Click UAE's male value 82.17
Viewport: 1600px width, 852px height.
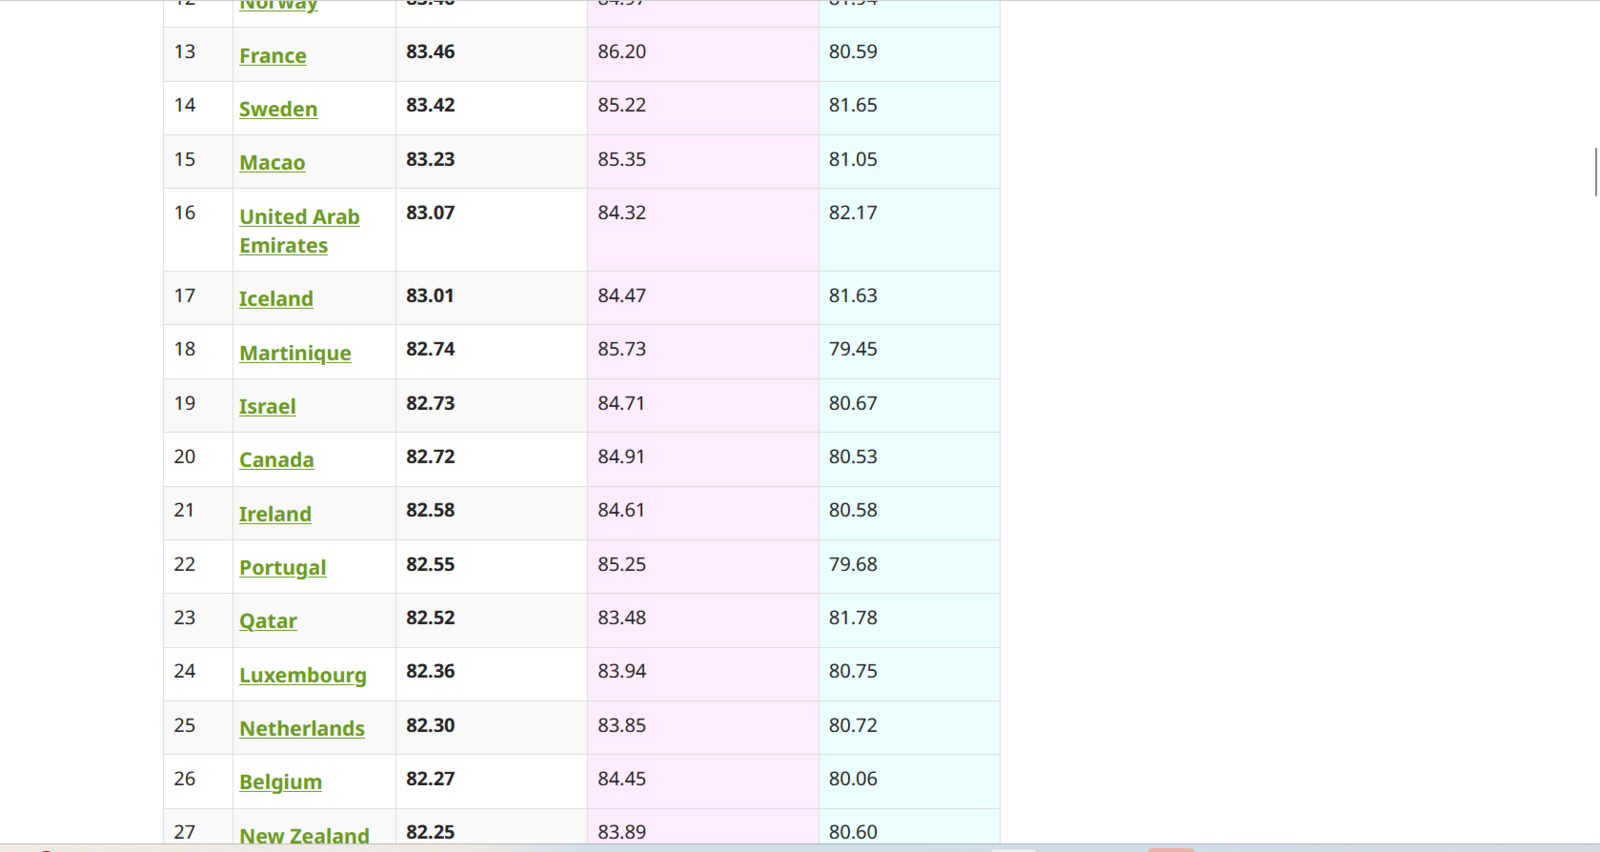pos(853,213)
